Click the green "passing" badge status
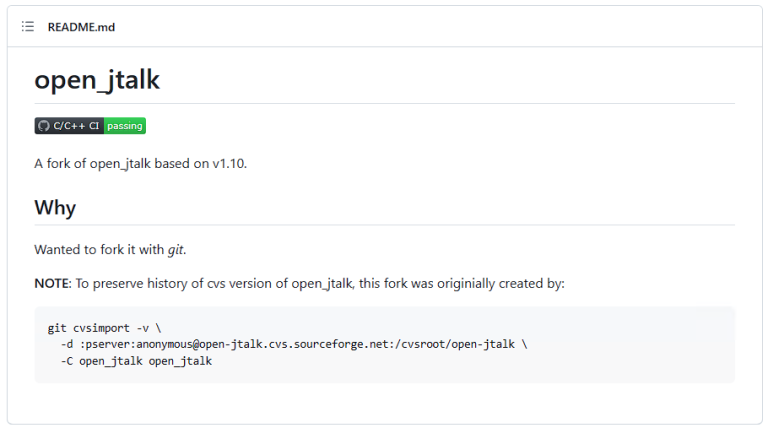The width and height of the screenshot is (768, 428). (125, 126)
